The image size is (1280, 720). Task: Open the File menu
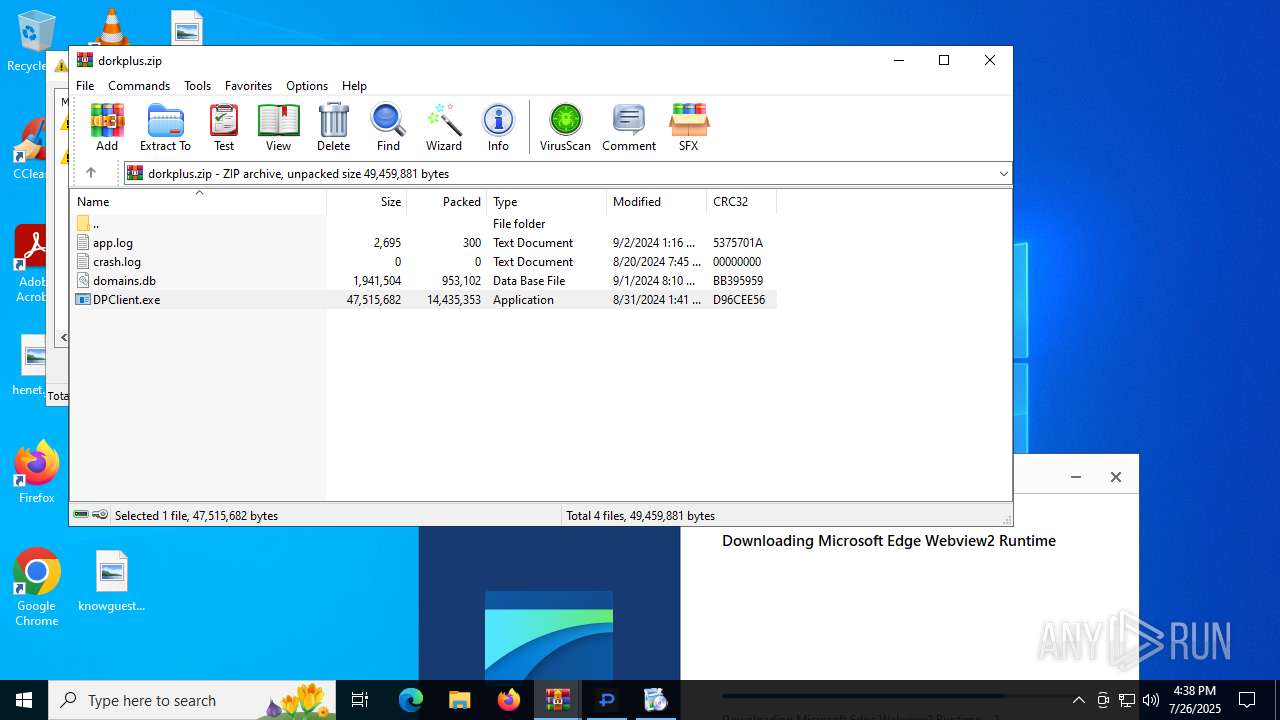click(85, 86)
